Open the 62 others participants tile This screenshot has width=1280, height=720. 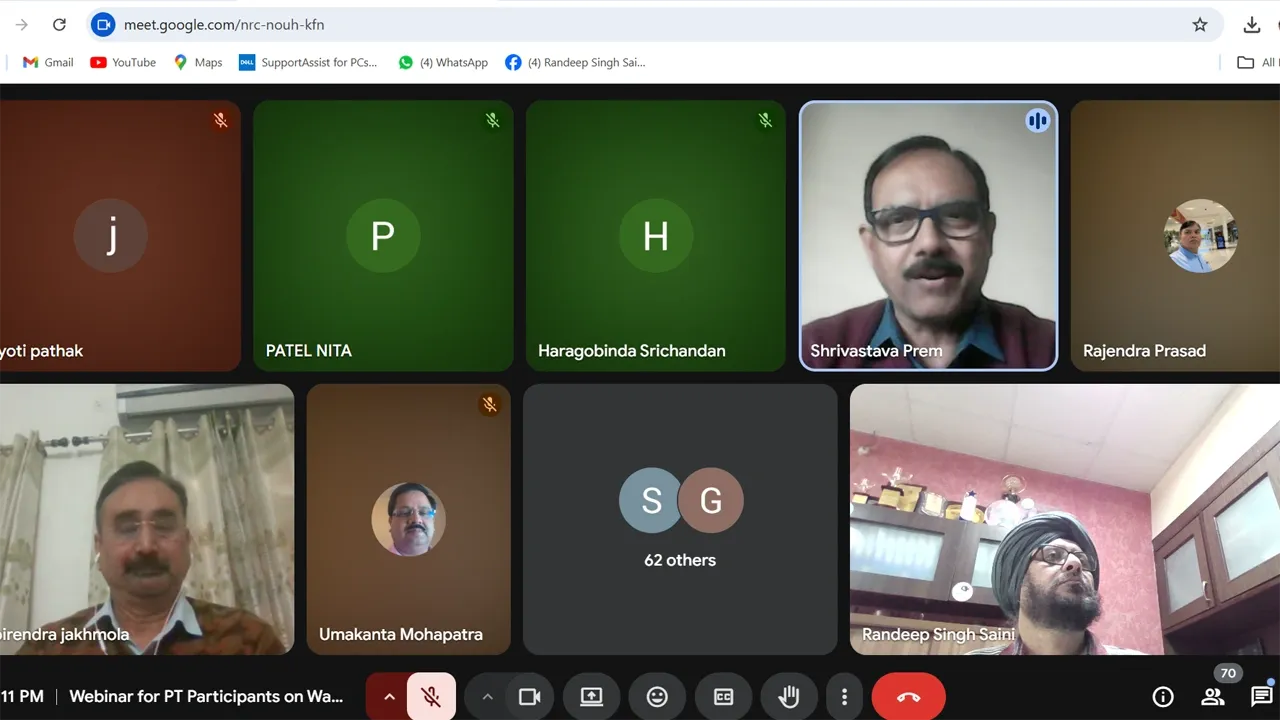pyautogui.click(x=680, y=519)
